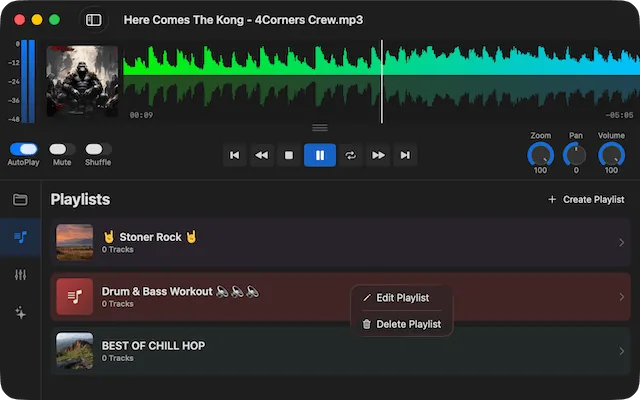Expand the Stoner Rock playlist chevron
This screenshot has height=400, width=640.
click(x=621, y=242)
